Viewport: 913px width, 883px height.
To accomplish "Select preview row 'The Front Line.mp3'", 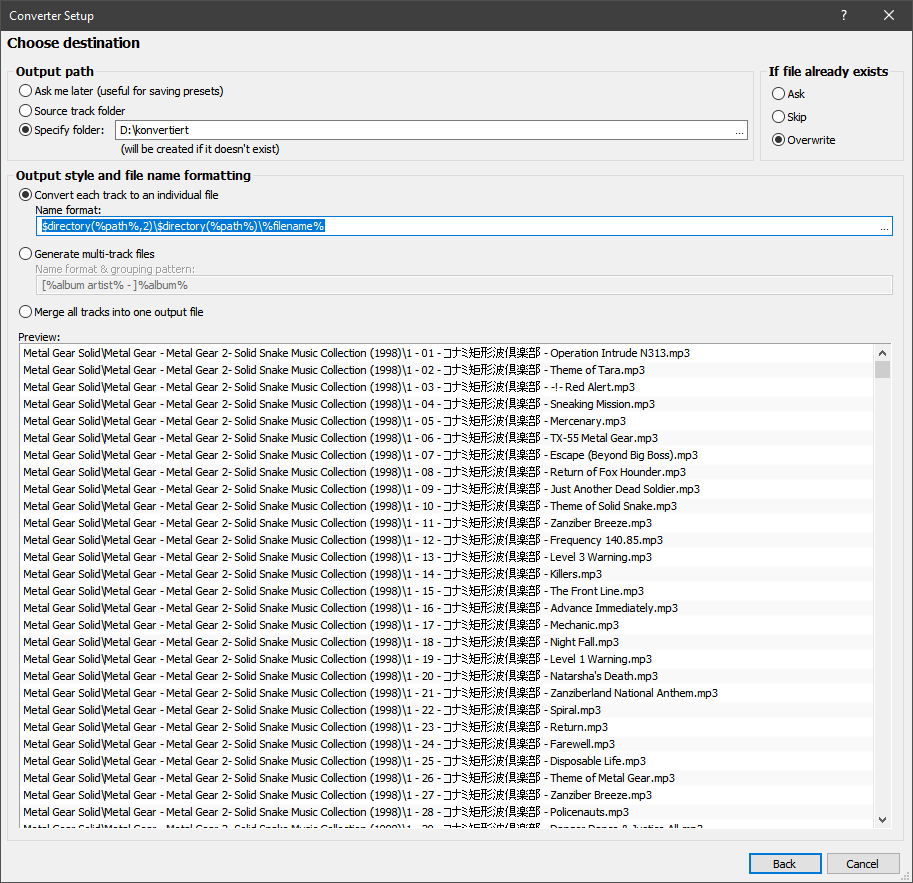I will click(x=446, y=591).
